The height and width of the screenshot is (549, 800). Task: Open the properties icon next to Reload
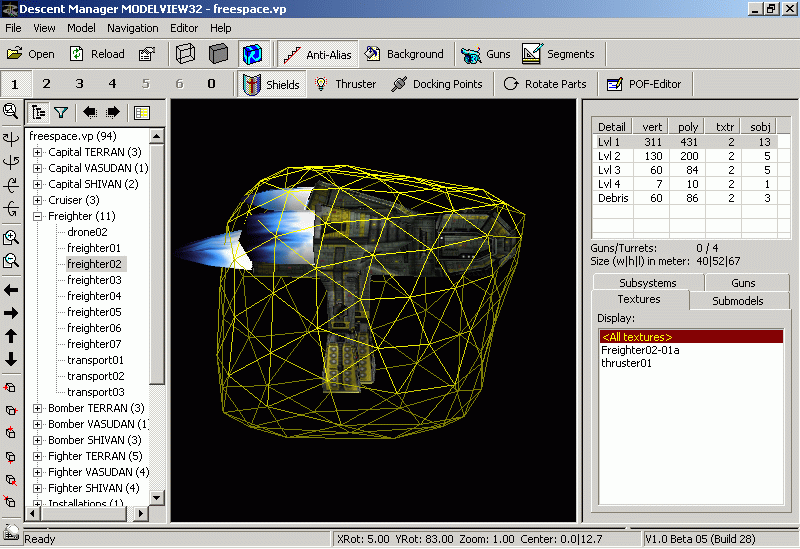[147, 54]
